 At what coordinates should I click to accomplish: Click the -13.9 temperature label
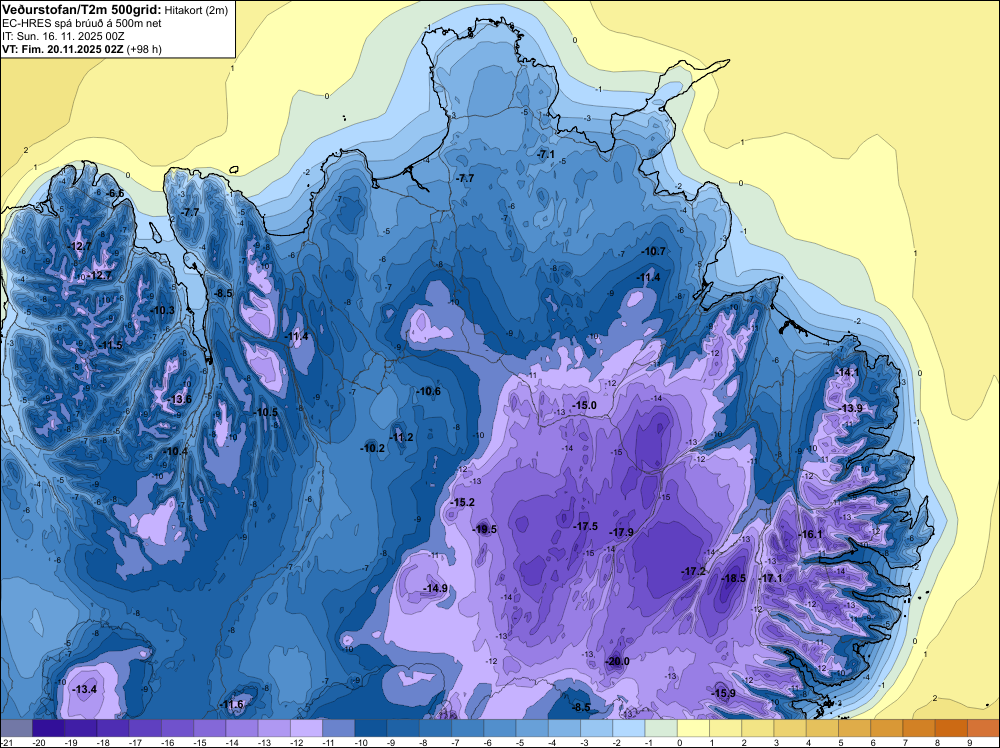coord(851,408)
